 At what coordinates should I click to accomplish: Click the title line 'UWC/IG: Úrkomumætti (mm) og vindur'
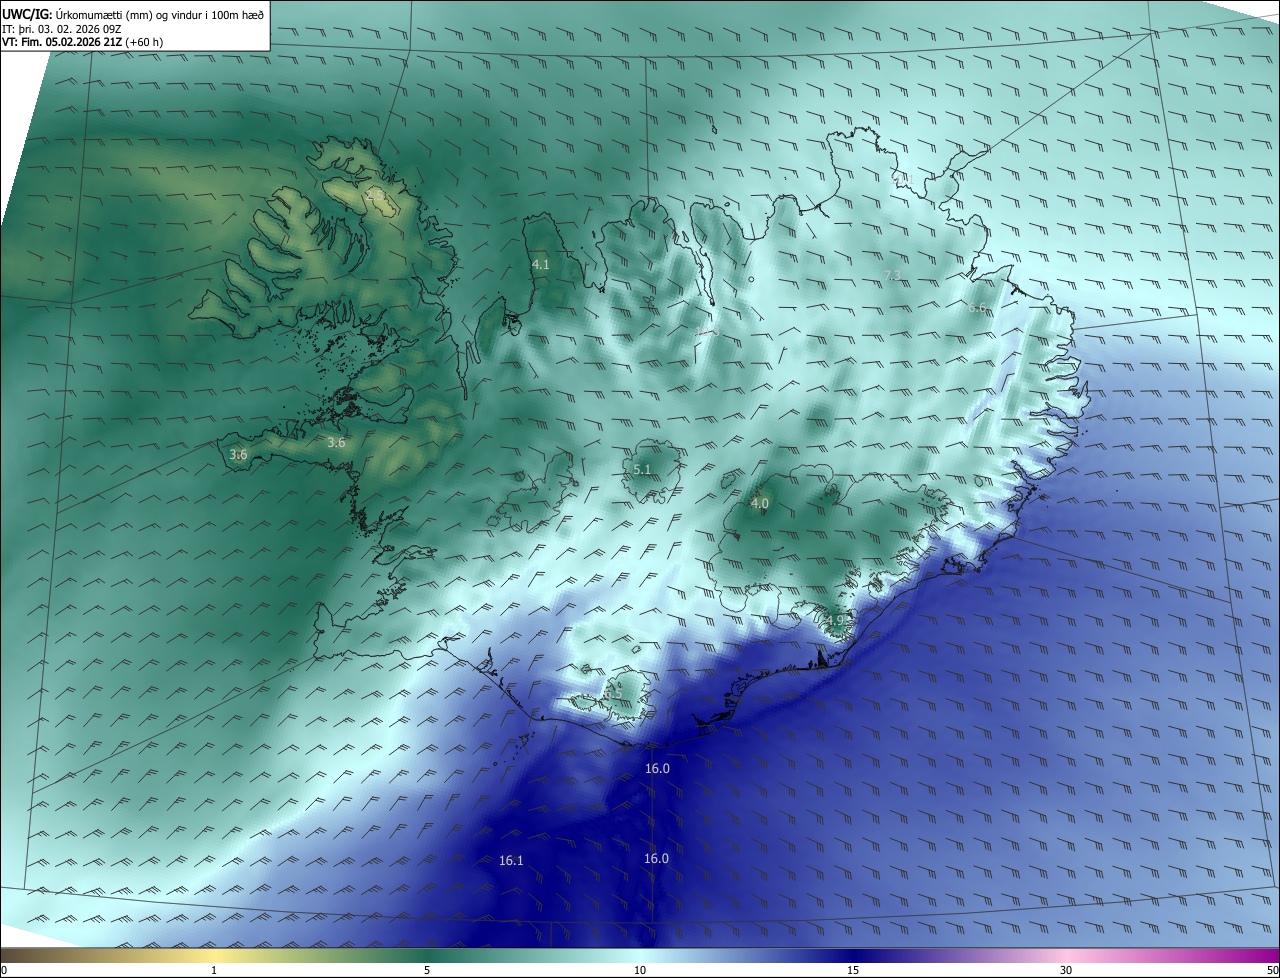coord(133,13)
